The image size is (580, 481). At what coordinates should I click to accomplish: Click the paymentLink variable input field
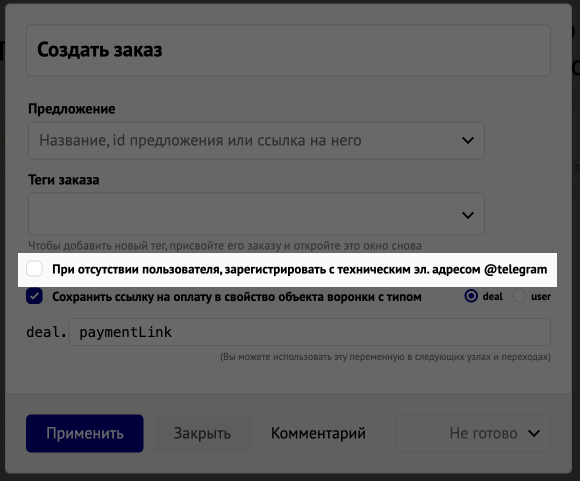[x=310, y=332]
